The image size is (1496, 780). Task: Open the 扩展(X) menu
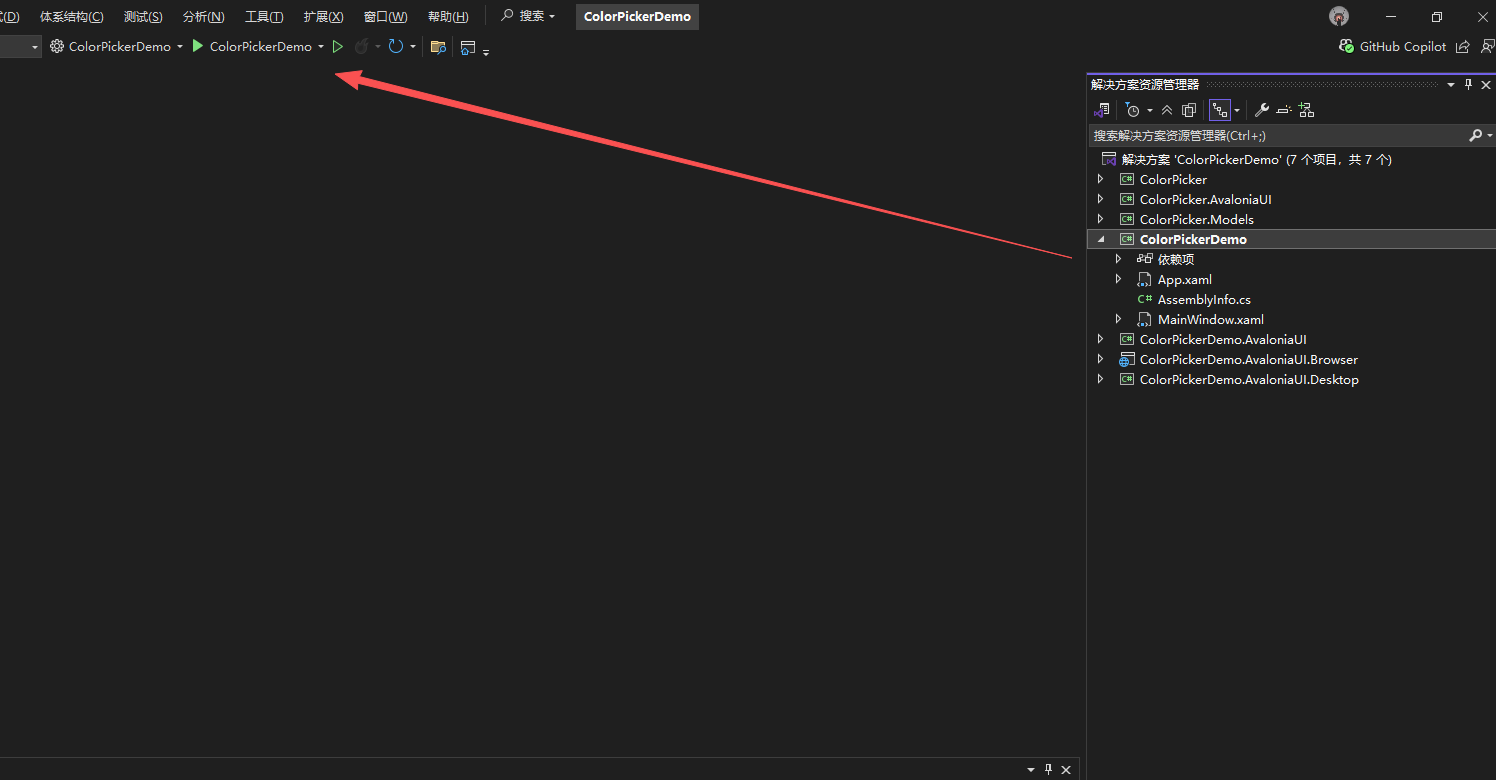pos(323,17)
